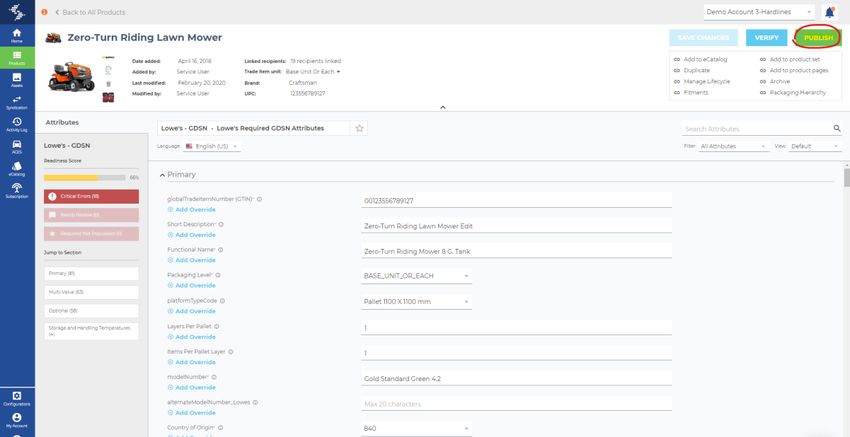Click the orange alert icon beside Back
Image resolution: width=850 pixels, height=437 pixels.
44,12
